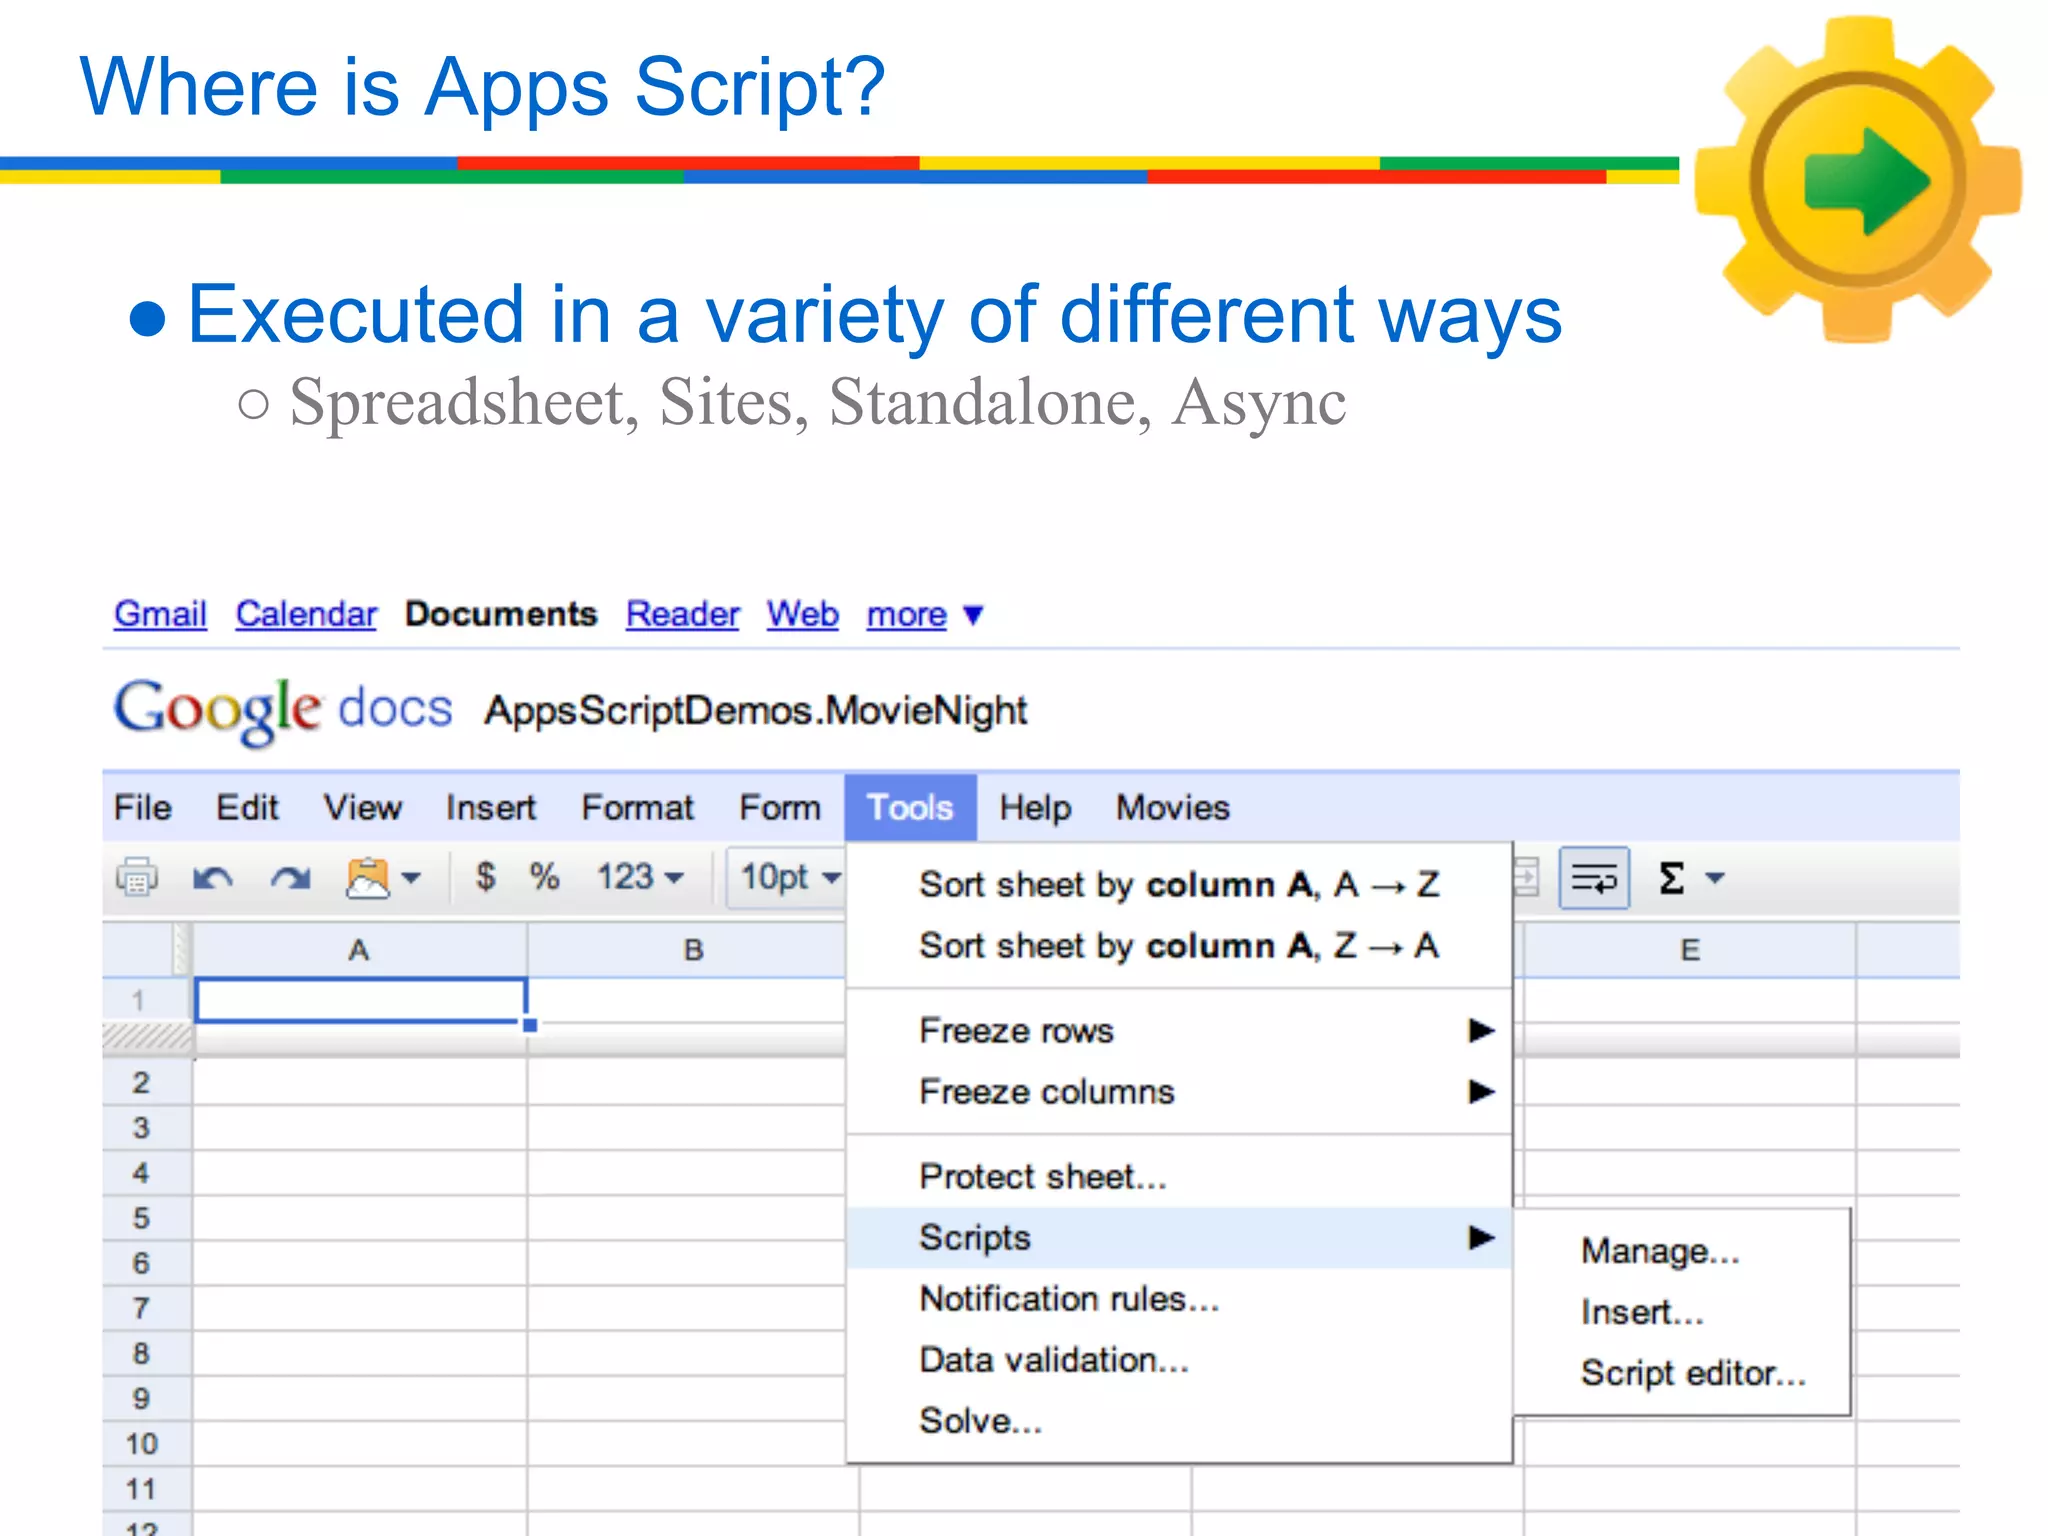Image resolution: width=2048 pixels, height=1536 pixels.
Task: Choose Insert... in Scripts submenu
Action: 1682,1312
